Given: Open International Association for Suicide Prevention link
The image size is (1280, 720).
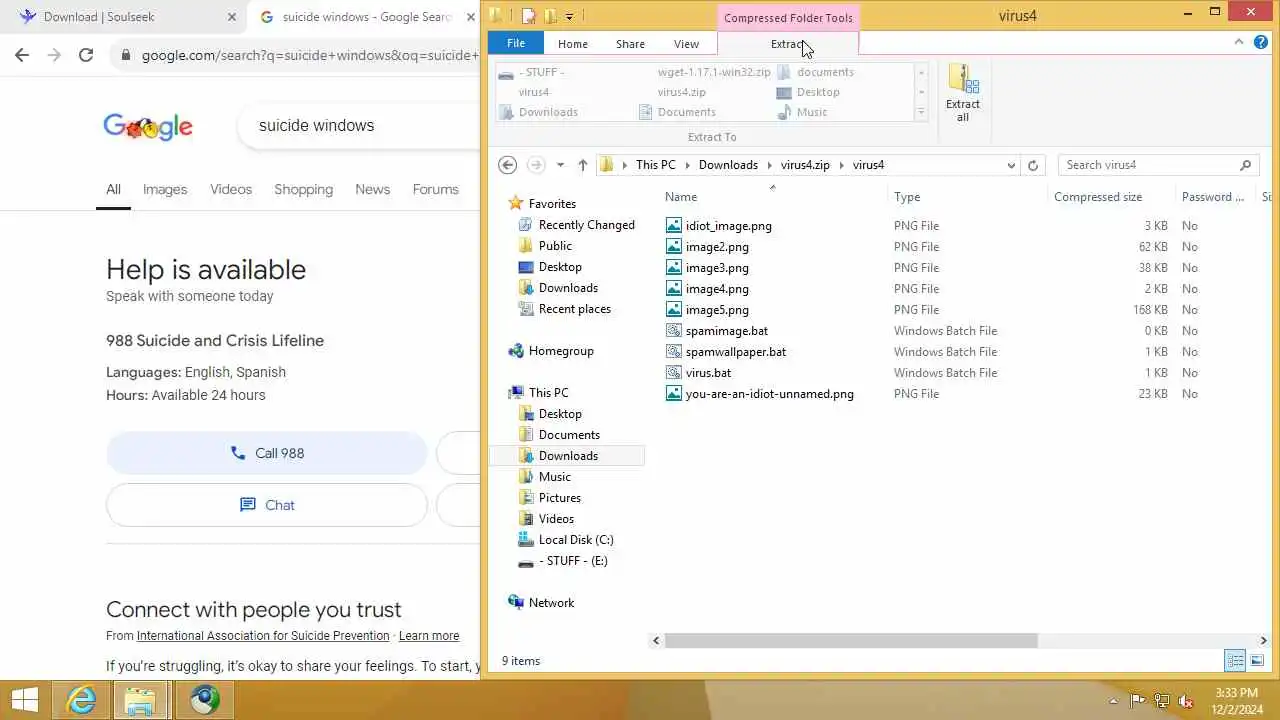Looking at the screenshot, I should point(263,636).
